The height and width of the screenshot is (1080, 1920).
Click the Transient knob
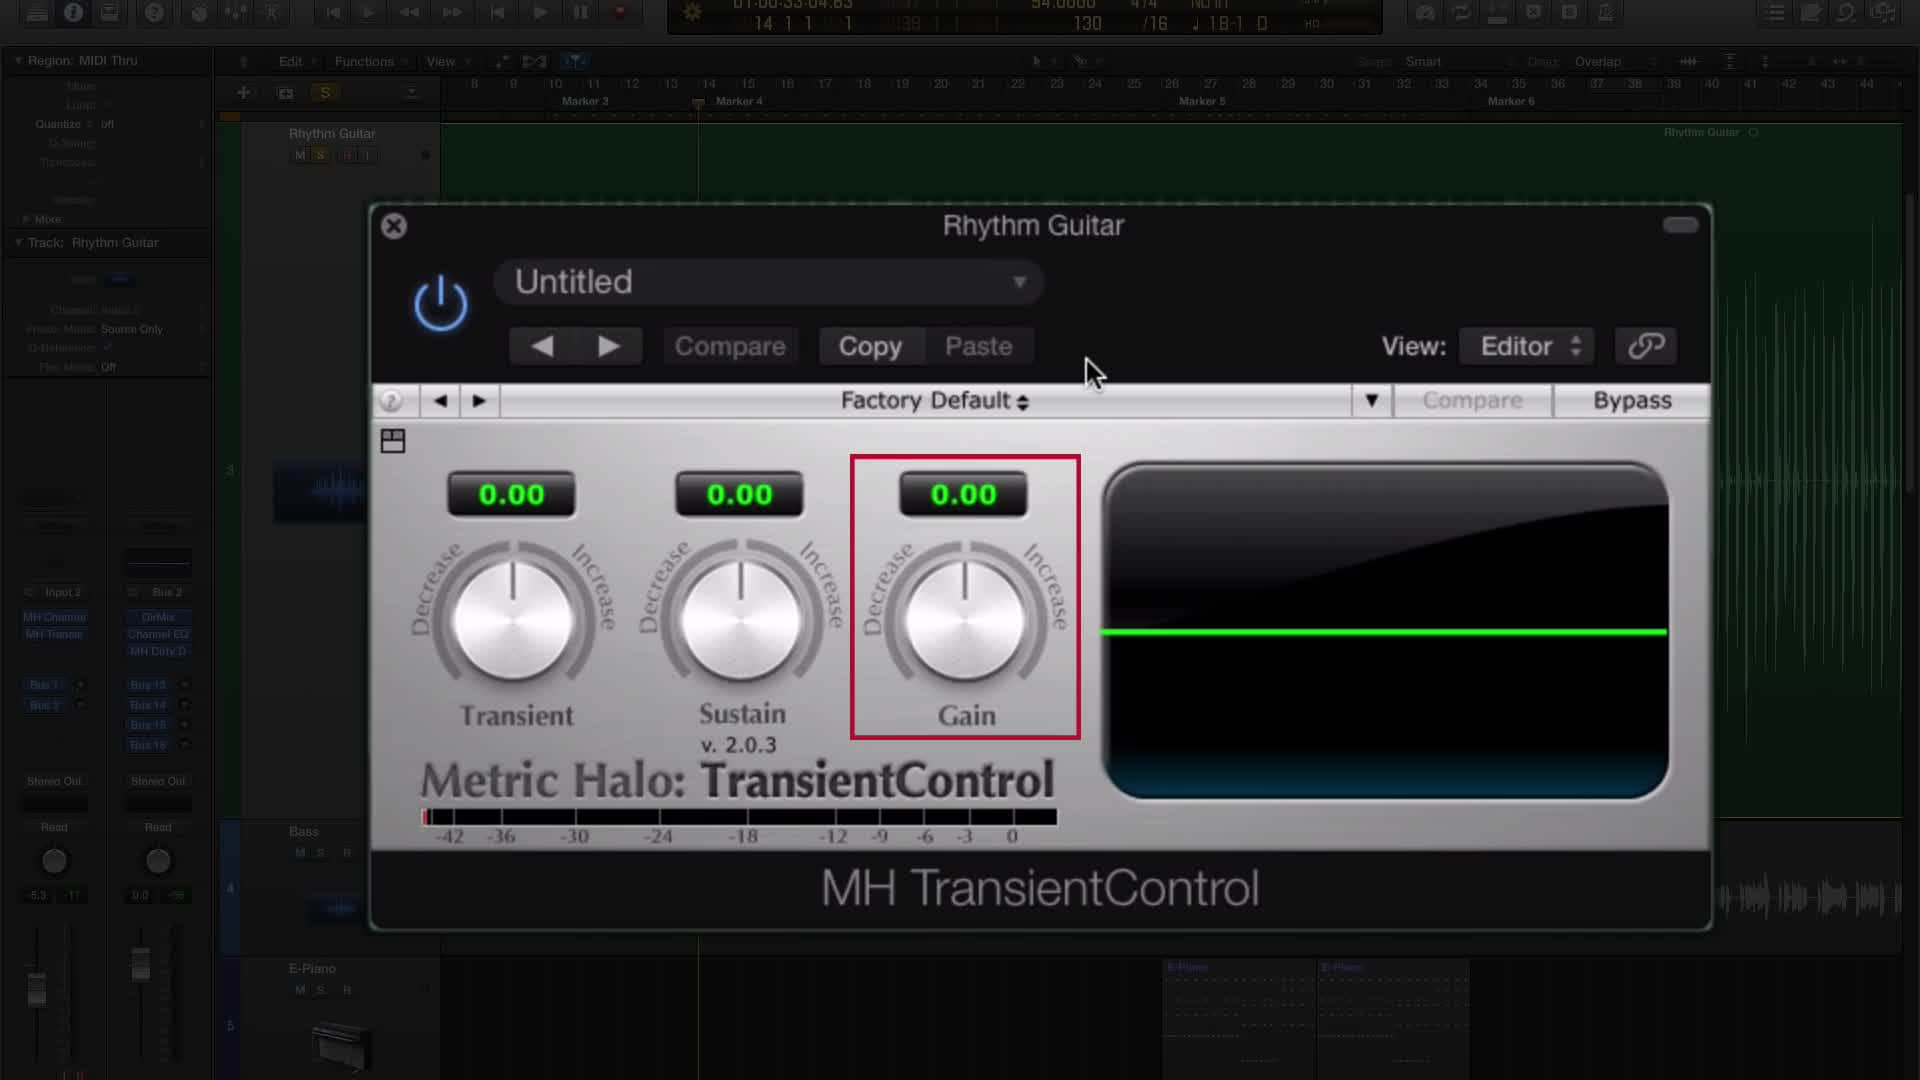click(x=513, y=620)
